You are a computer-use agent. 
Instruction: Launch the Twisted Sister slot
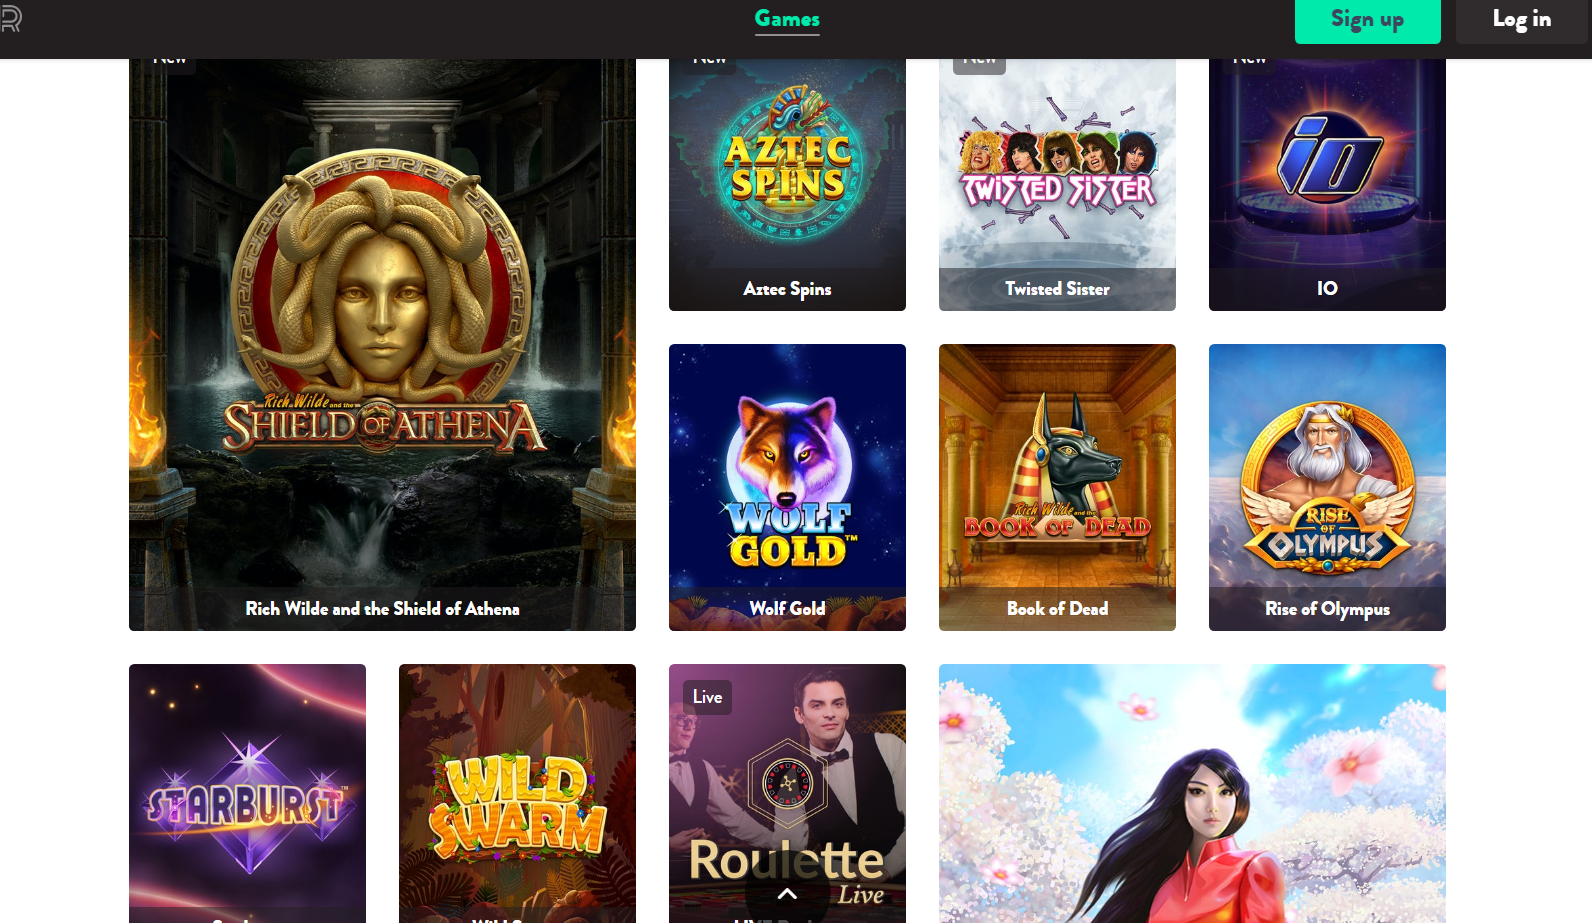[1057, 184]
